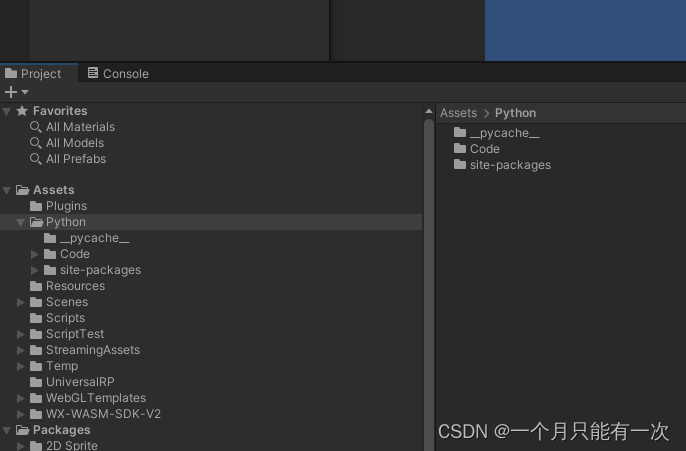686x451 pixels.
Task: Click the folder tree vertical scrollbar
Action: point(429,284)
